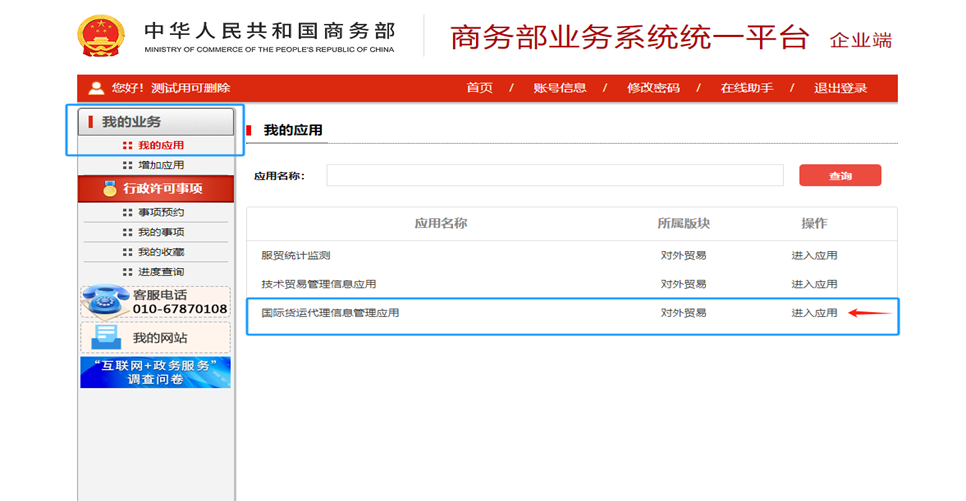Screen dimensions: 966x501
Task: Select 修改密码 in the top navigation
Action: [x=652, y=88]
